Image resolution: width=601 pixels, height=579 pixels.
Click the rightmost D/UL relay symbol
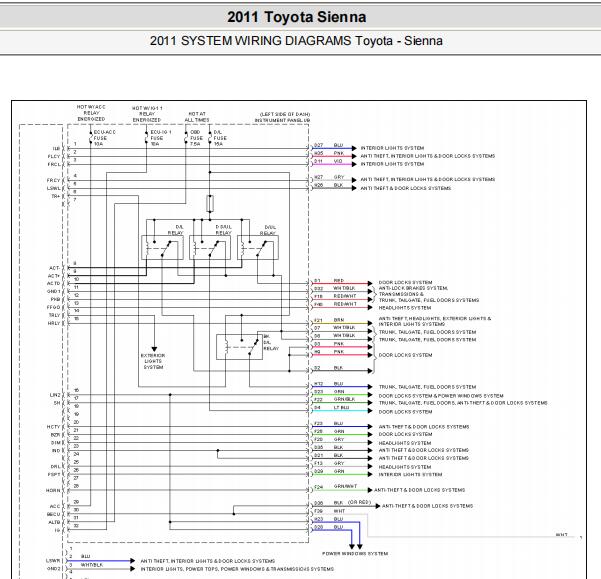(x=258, y=248)
